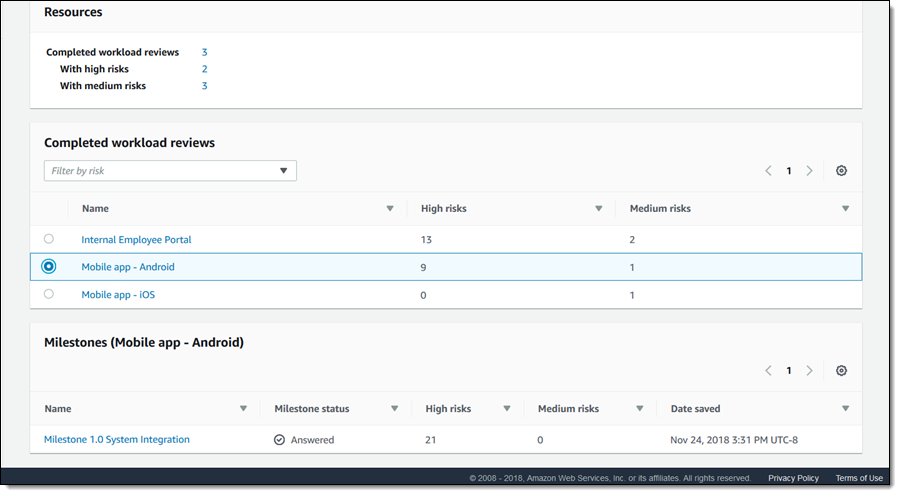Go to previous page in workload reviews

tap(768, 171)
